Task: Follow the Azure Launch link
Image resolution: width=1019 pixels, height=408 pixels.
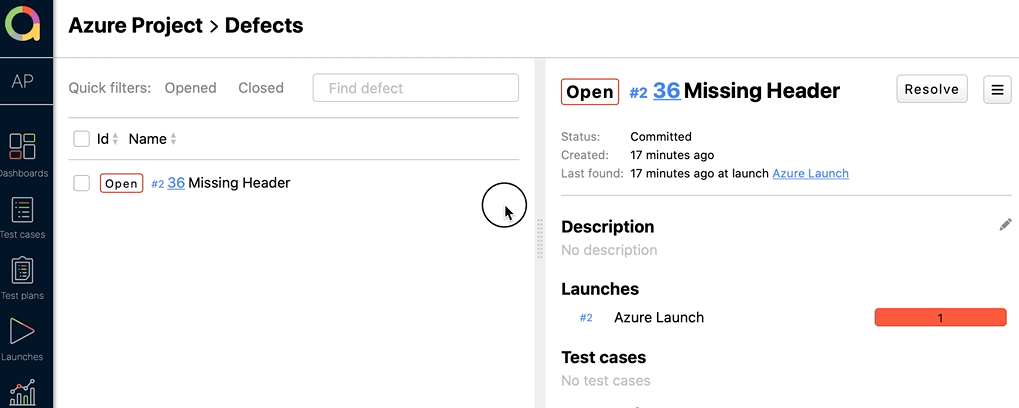Action: [810, 173]
